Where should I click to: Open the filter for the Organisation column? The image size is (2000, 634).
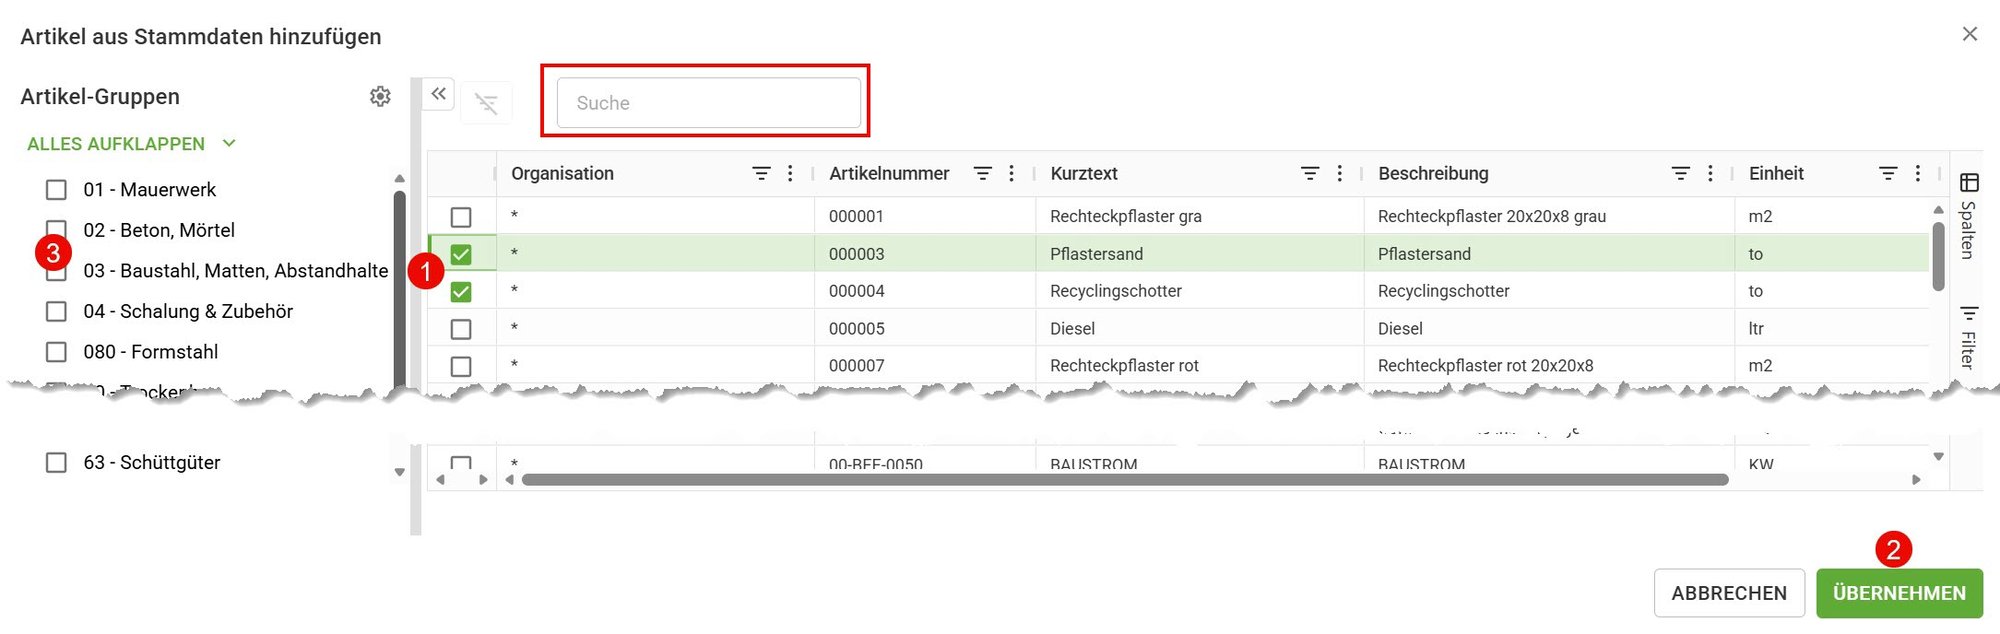click(761, 173)
